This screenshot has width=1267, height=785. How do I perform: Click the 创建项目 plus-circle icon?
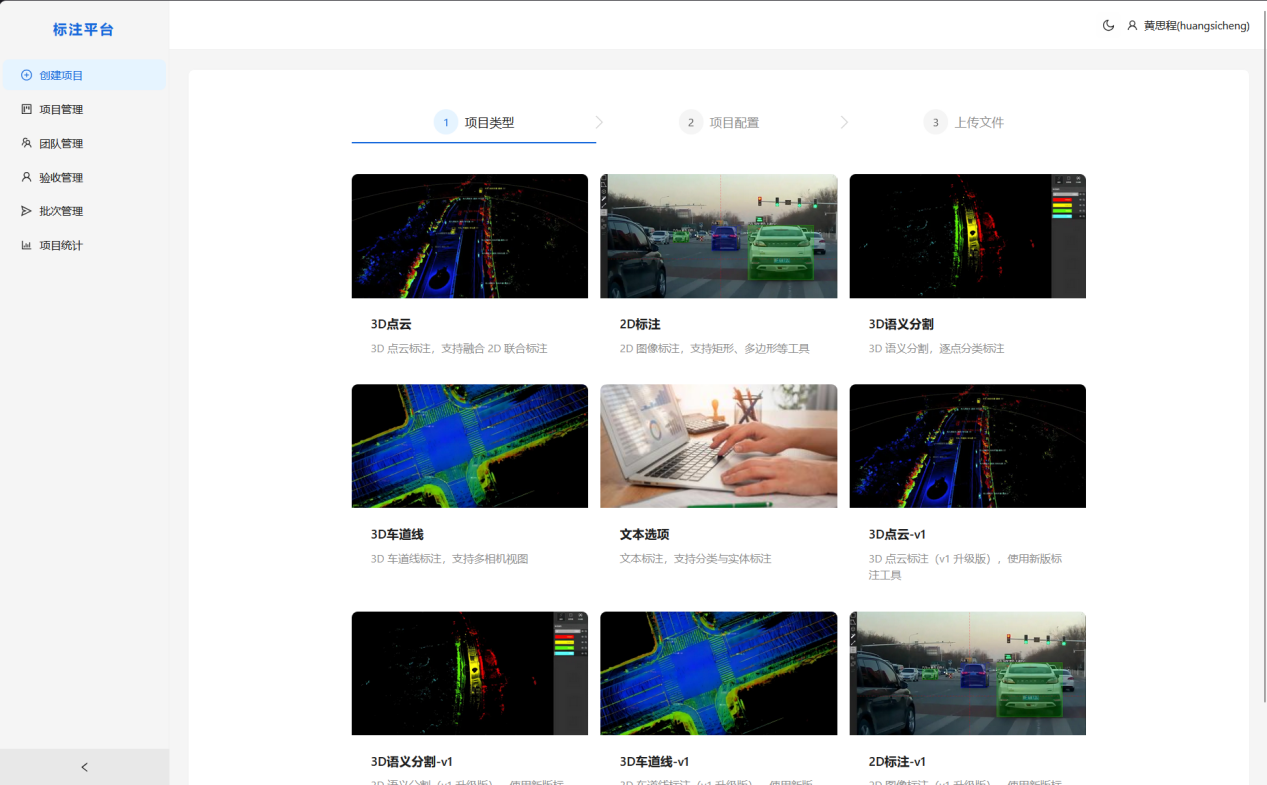(27, 75)
